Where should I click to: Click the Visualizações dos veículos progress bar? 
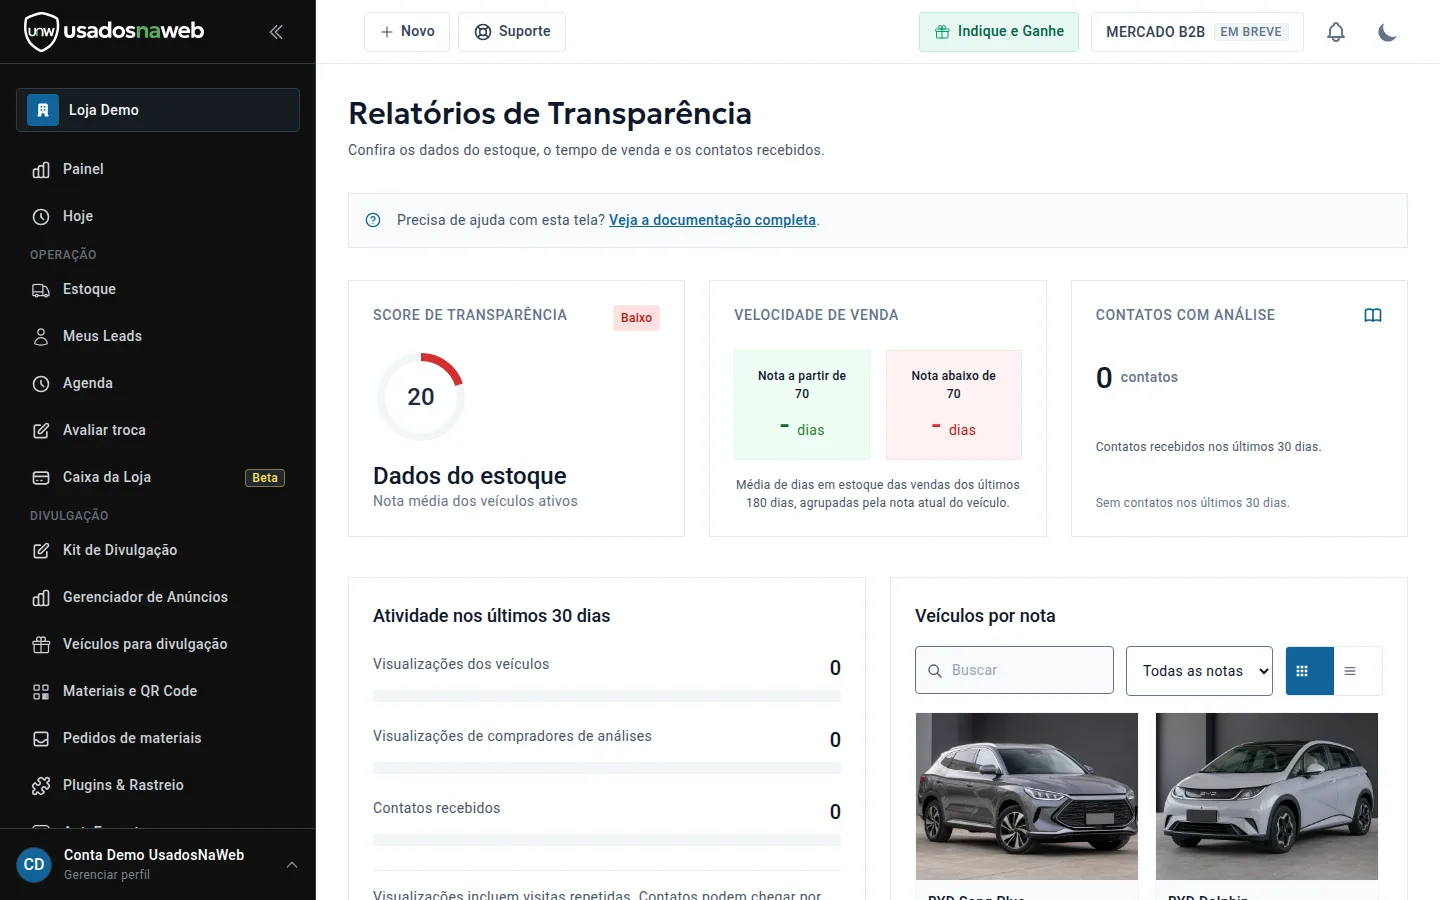click(x=607, y=696)
